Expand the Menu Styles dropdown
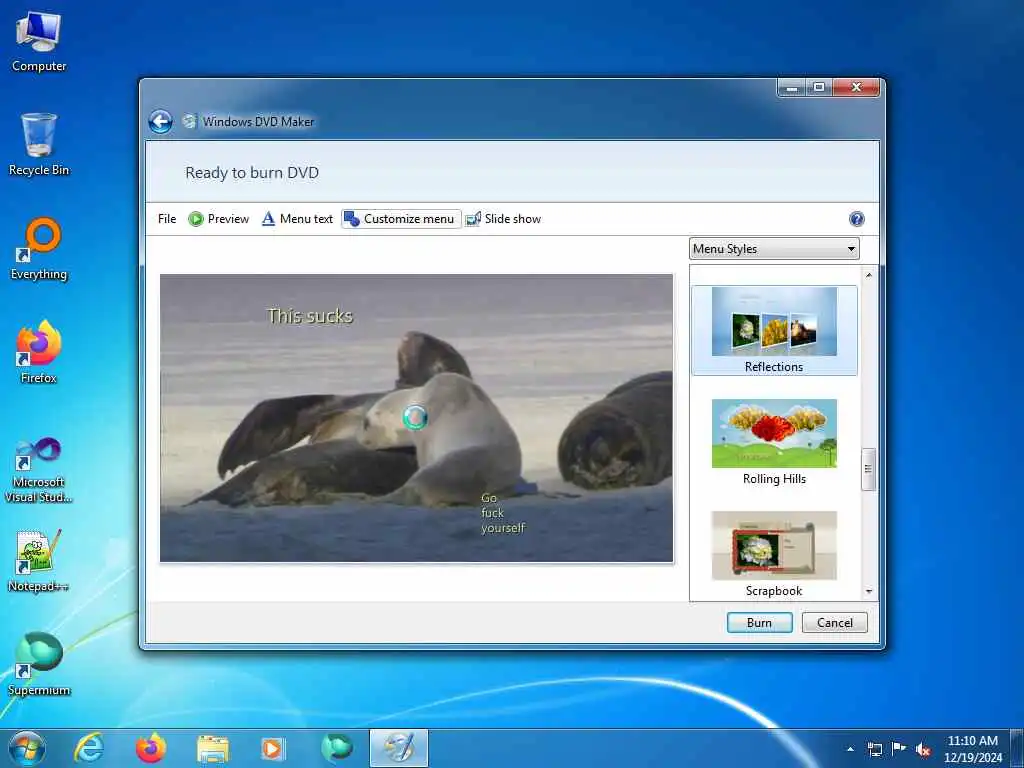The height and width of the screenshot is (768, 1024). (774, 249)
